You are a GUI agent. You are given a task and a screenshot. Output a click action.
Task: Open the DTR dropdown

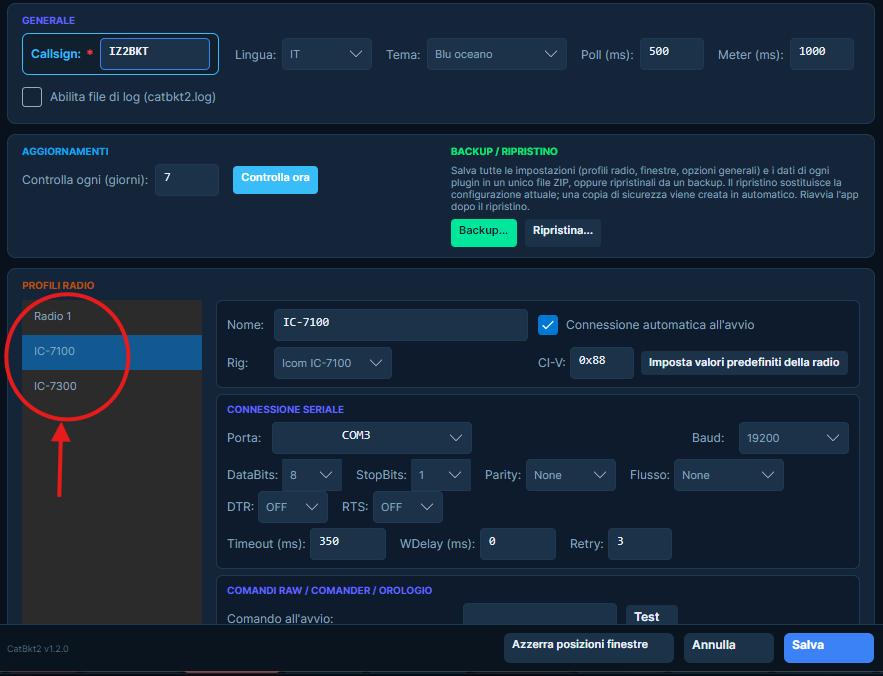pyautogui.click(x=293, y=507)
